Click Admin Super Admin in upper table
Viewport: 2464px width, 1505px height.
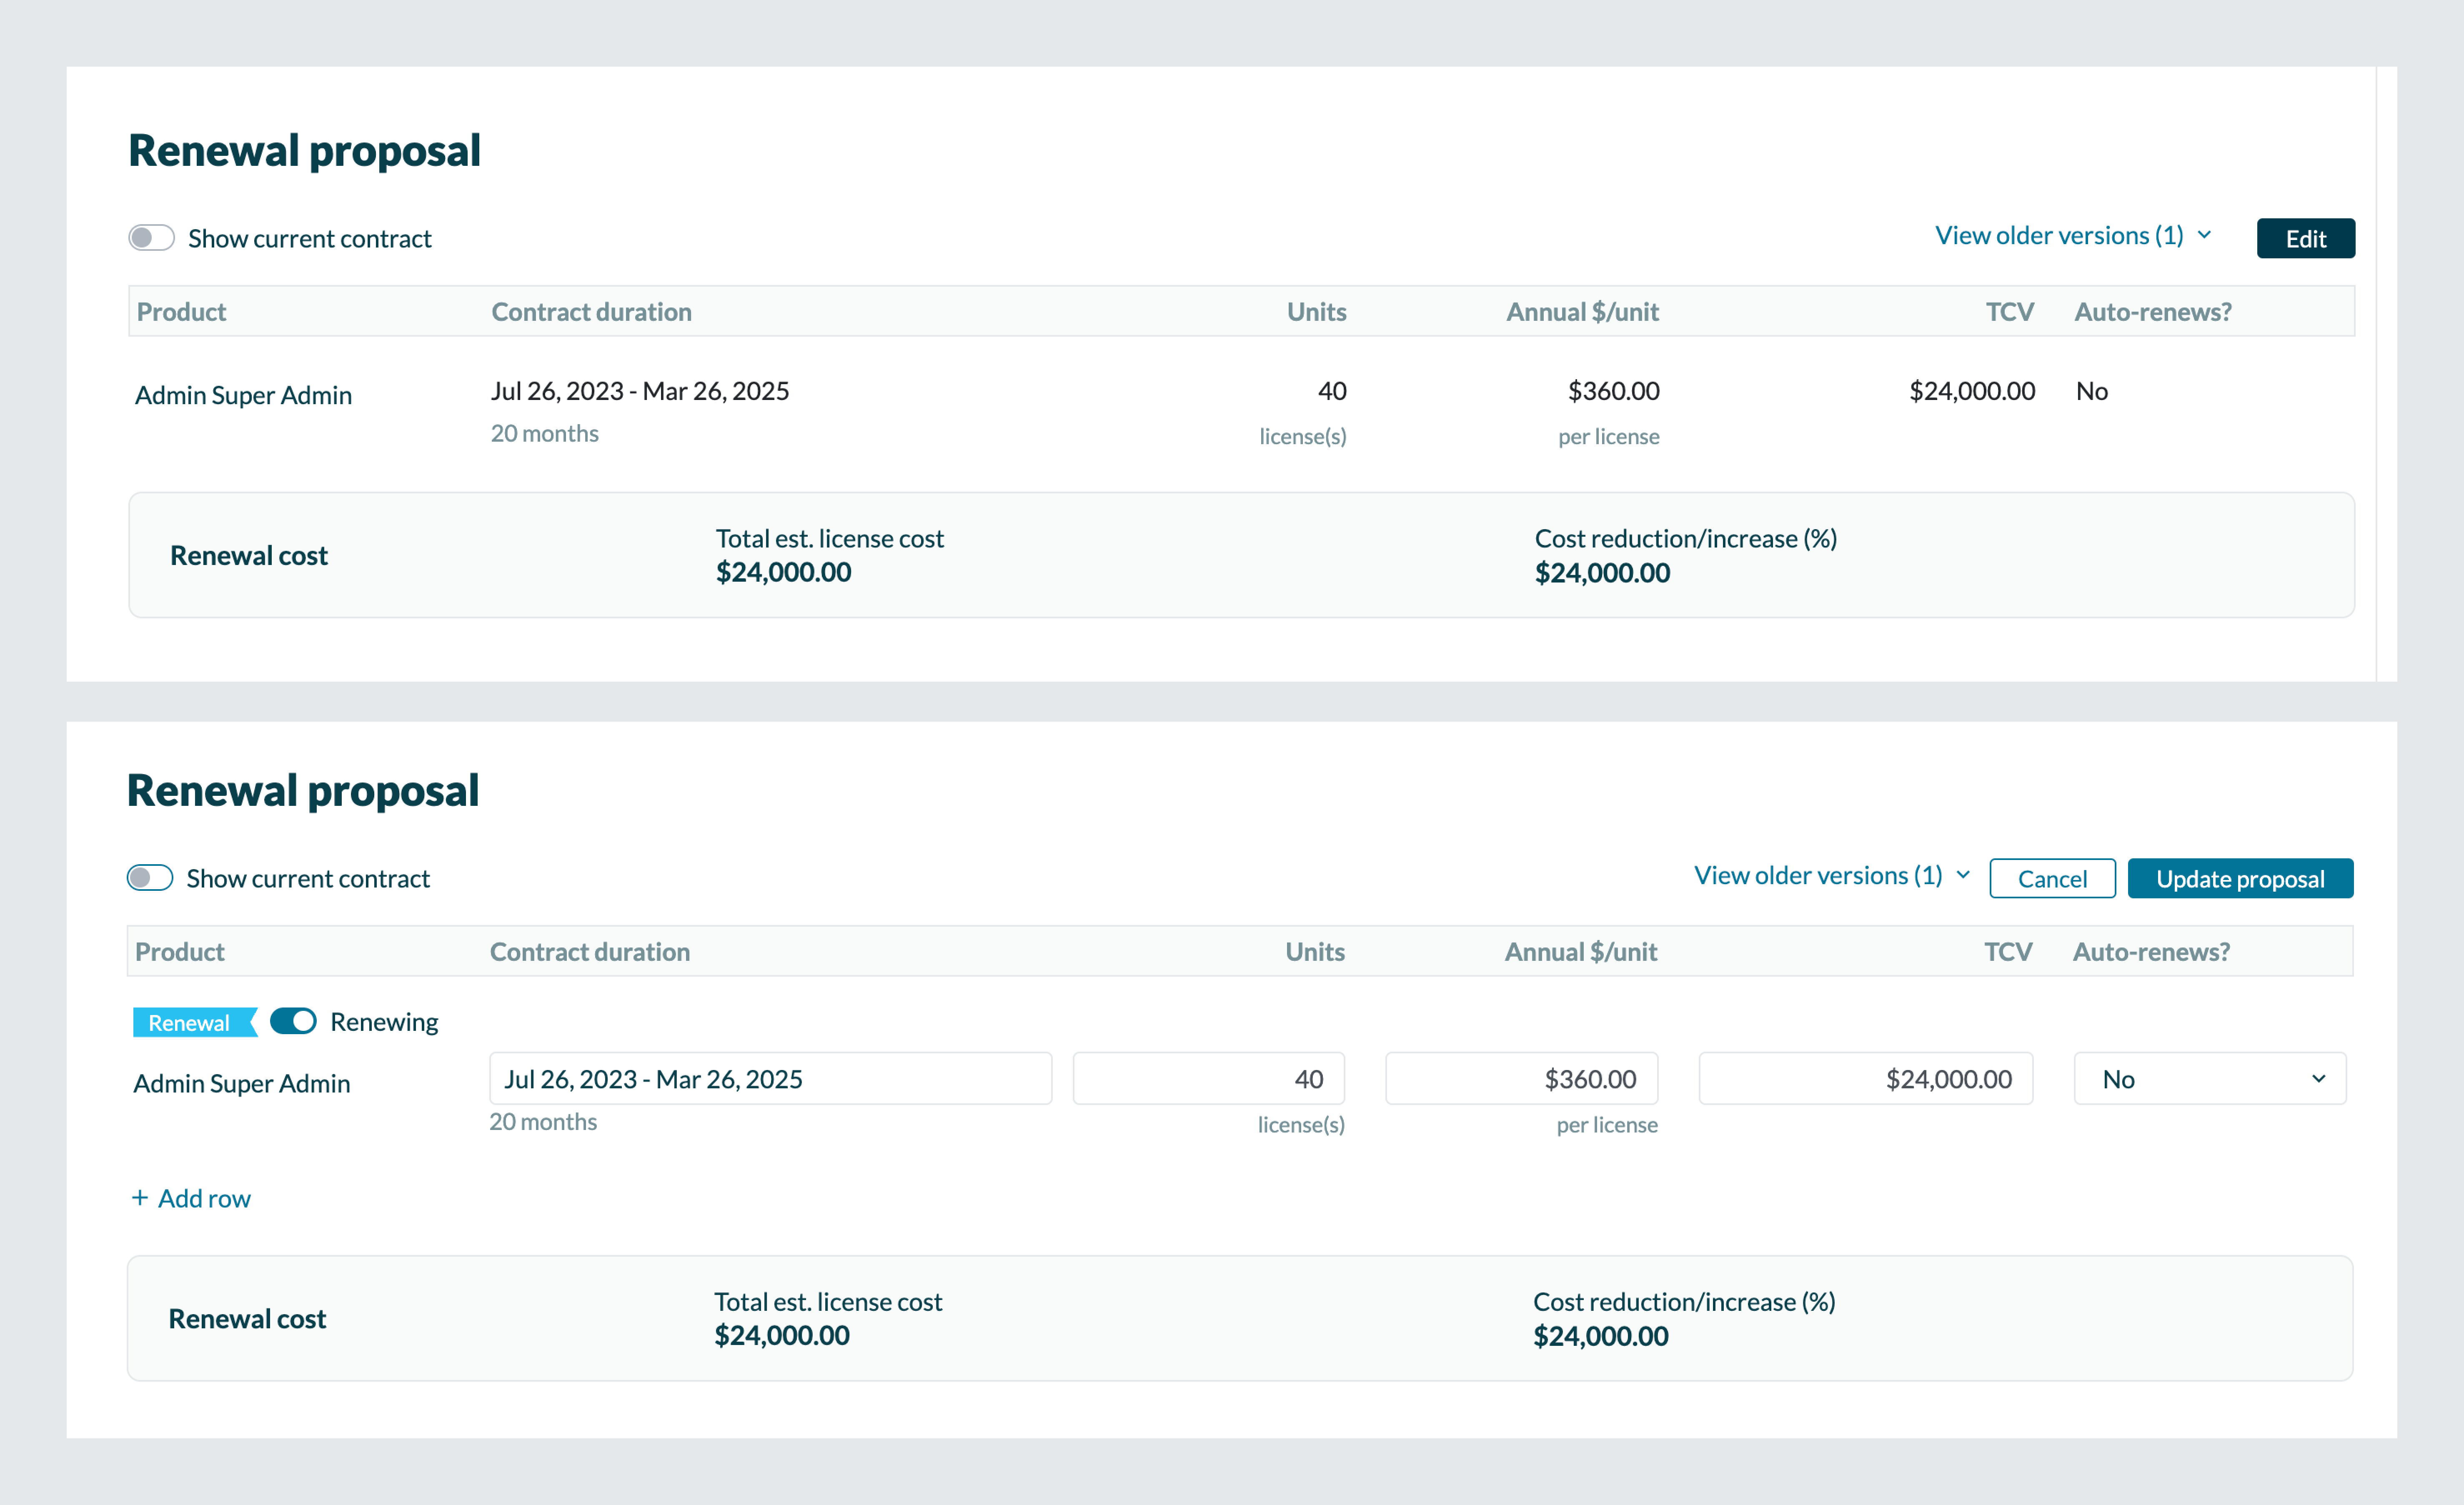(x=243, y=395)
